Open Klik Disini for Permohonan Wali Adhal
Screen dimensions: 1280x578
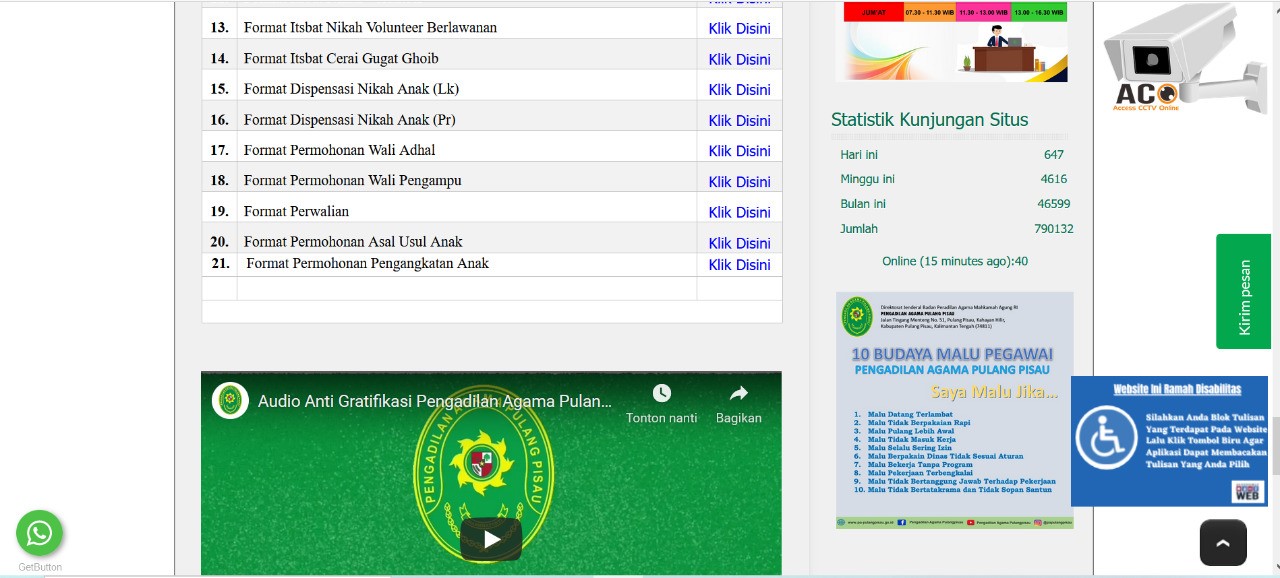point(739,150)
